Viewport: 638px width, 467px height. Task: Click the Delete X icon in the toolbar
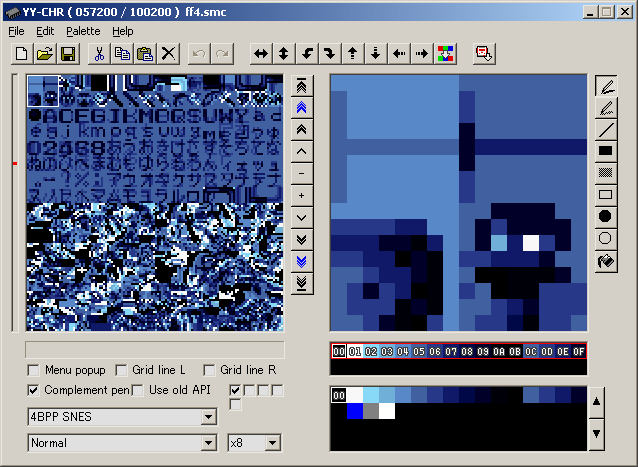tap(168, 54)
